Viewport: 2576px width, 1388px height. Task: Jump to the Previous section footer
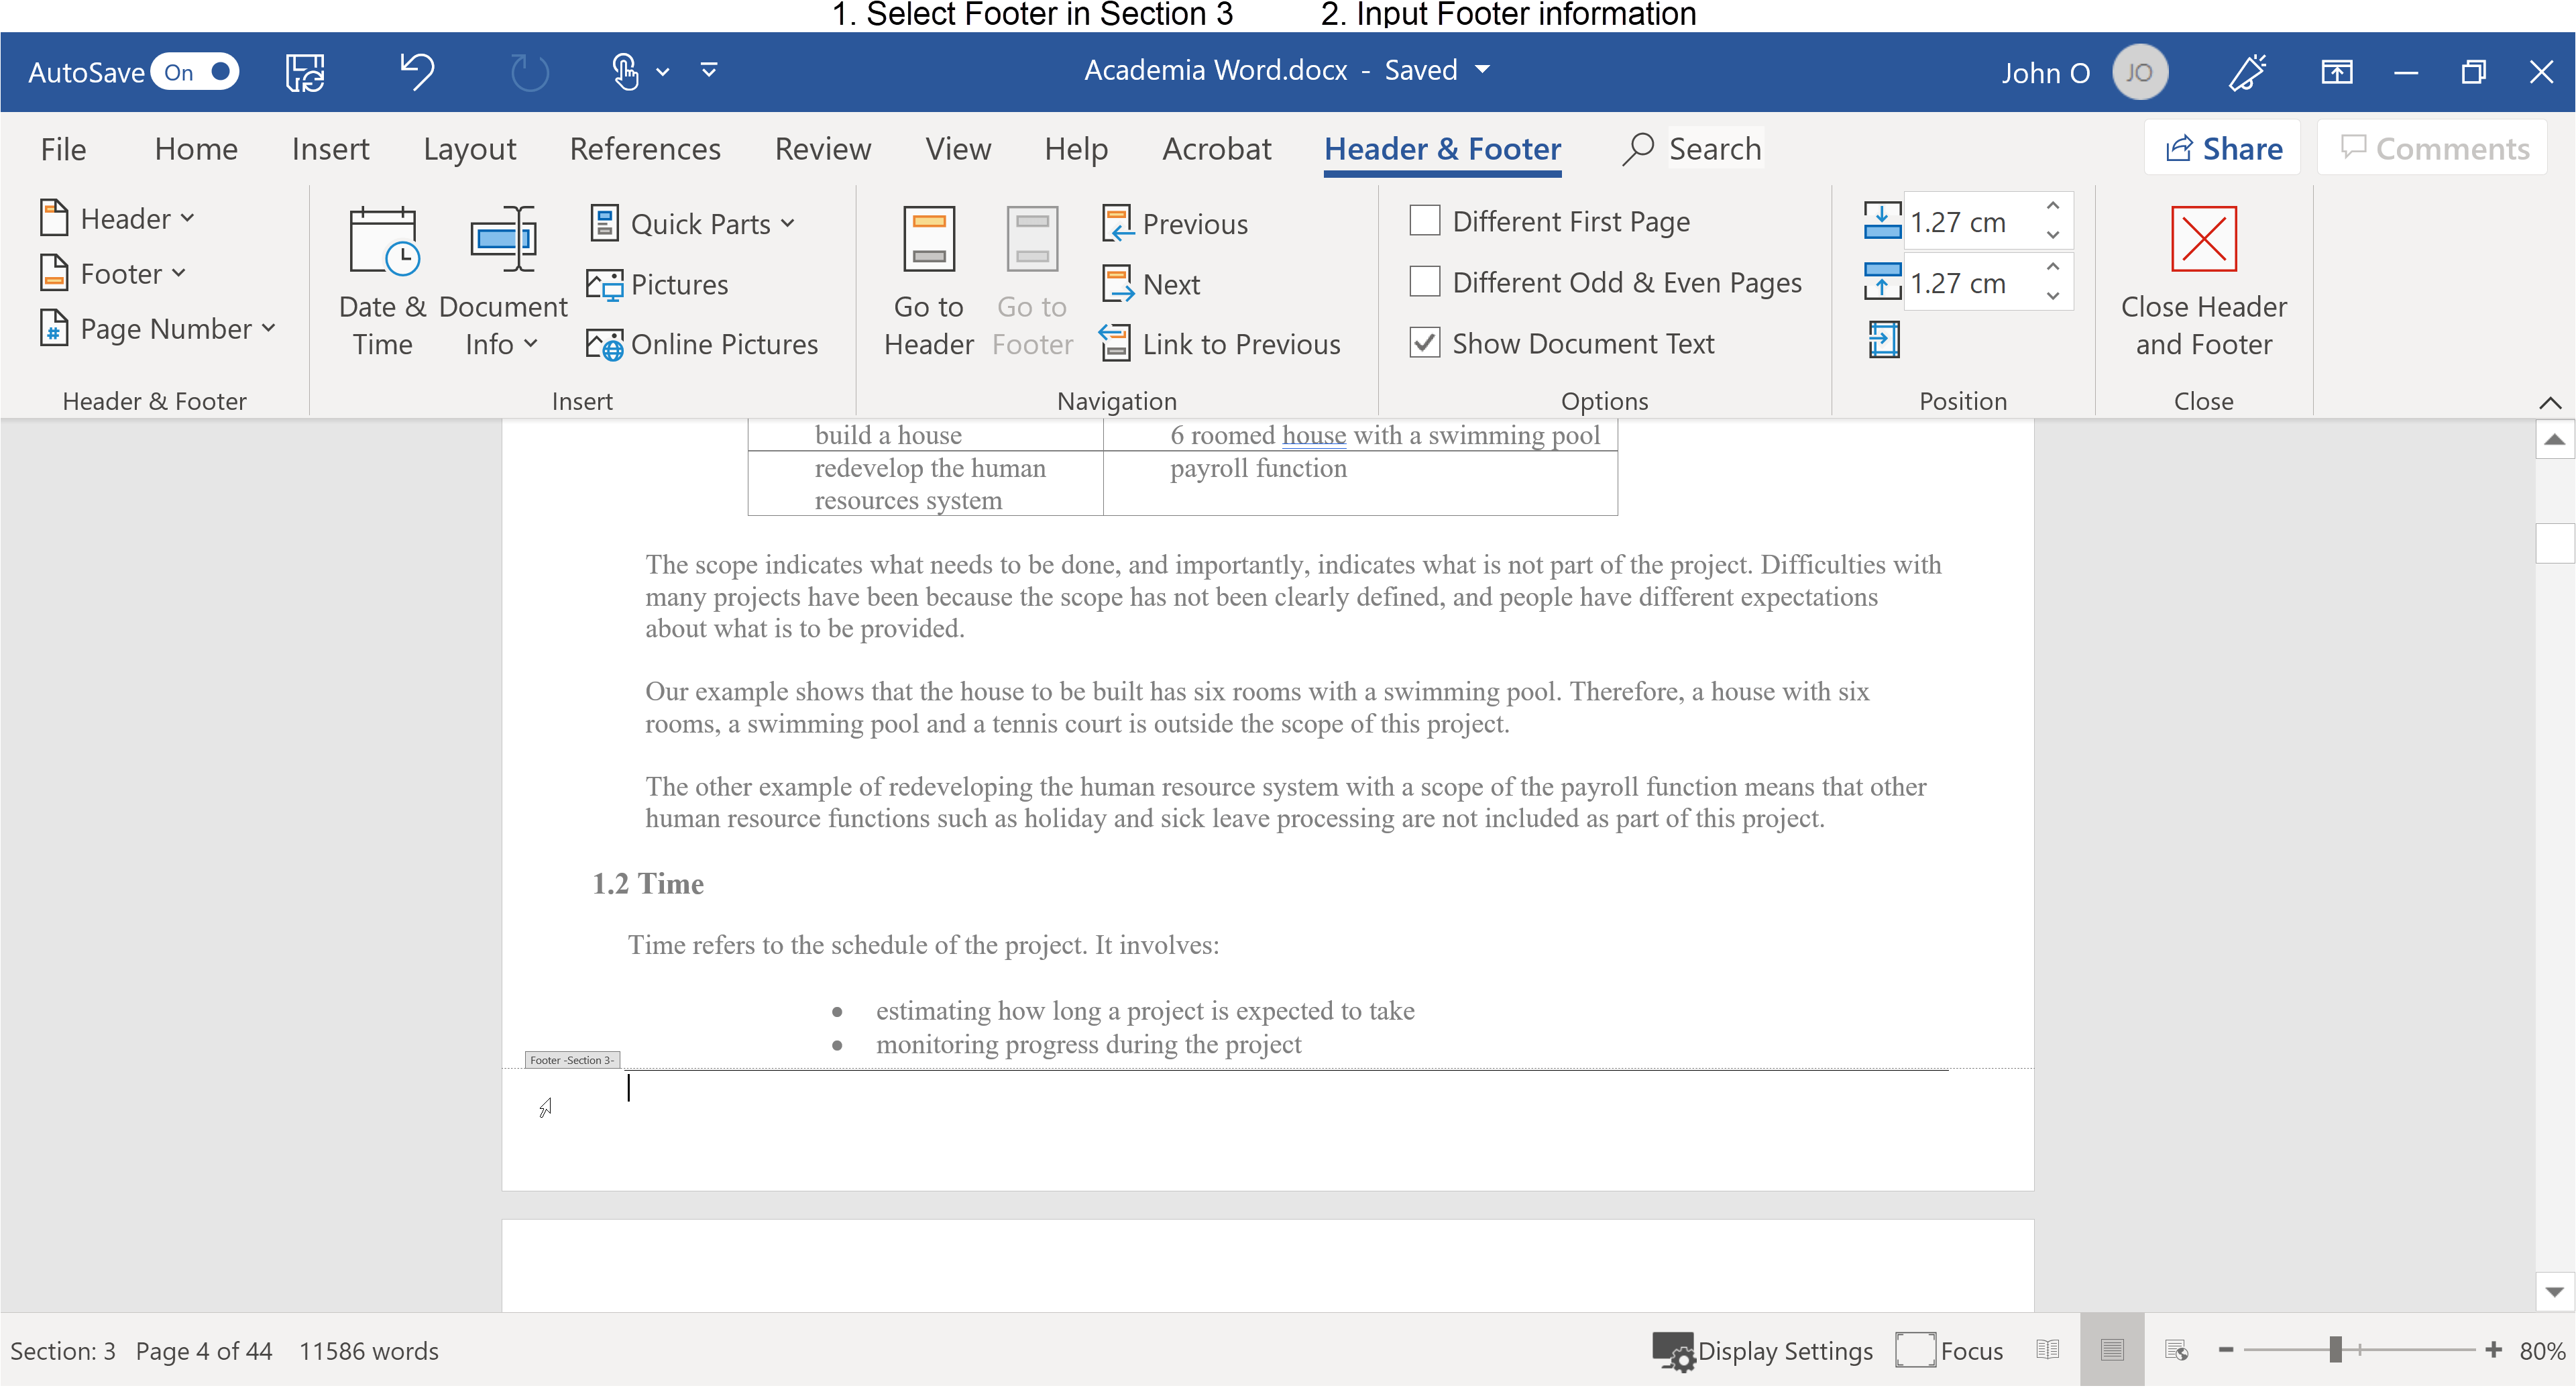pyautogui.click(x=1175, y=224)
